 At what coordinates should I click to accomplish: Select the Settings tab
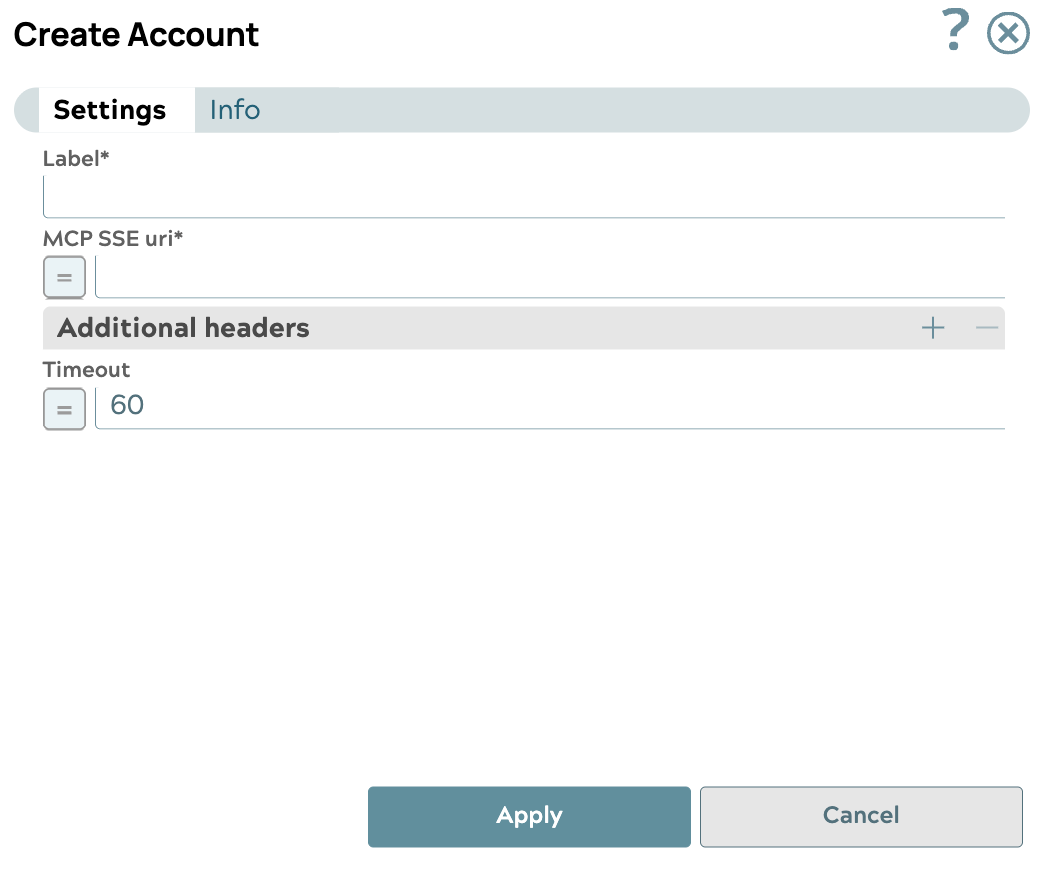click(x=110, y=110)
